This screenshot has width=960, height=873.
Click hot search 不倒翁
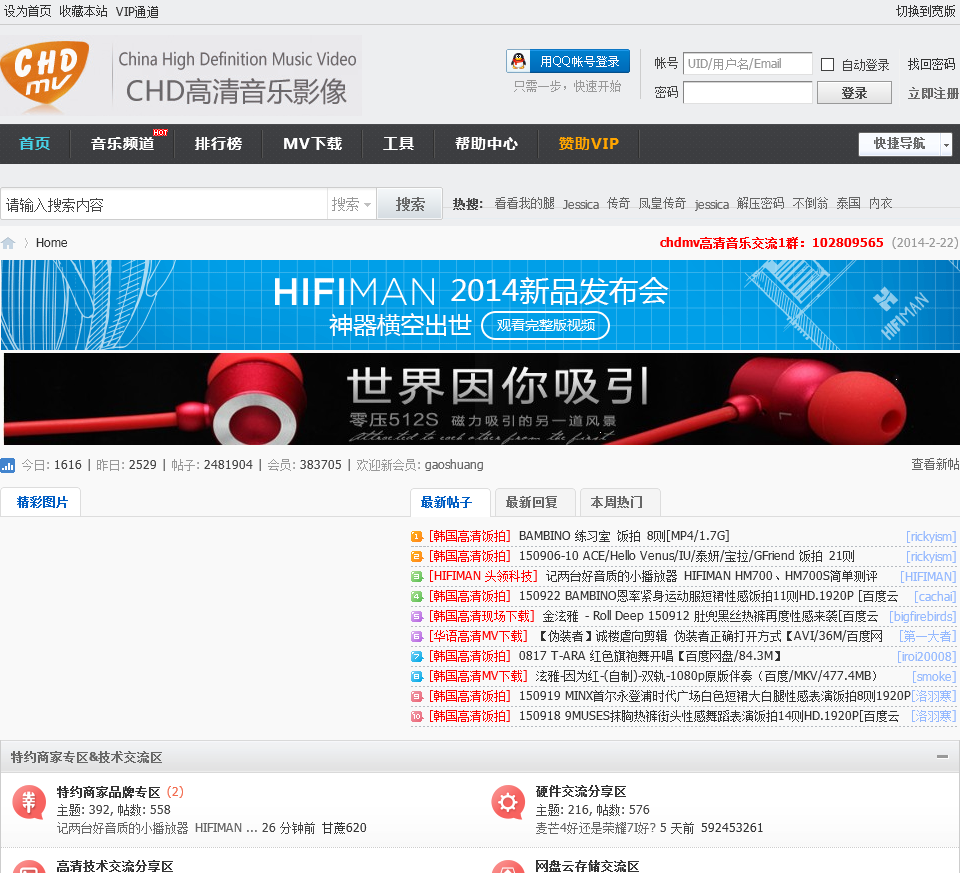[x=810, y=203]
